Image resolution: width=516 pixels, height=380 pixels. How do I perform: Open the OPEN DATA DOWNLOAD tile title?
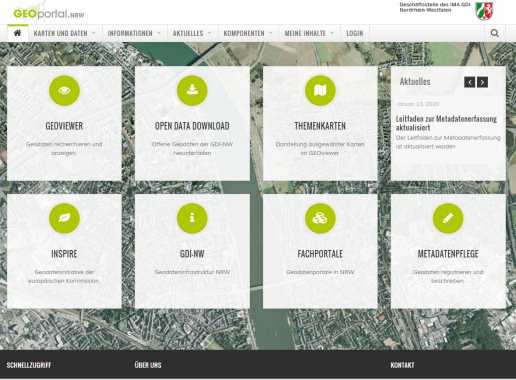[x=192, y=126]
